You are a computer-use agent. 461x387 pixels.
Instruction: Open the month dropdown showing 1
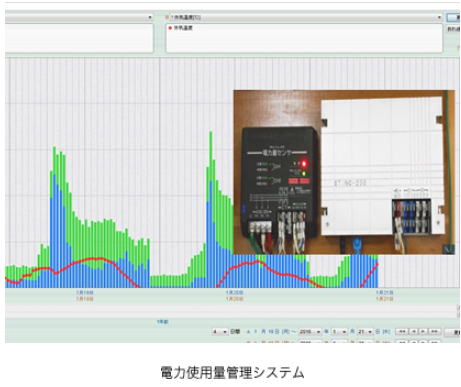pyautogui.click(x=339, y=332)
